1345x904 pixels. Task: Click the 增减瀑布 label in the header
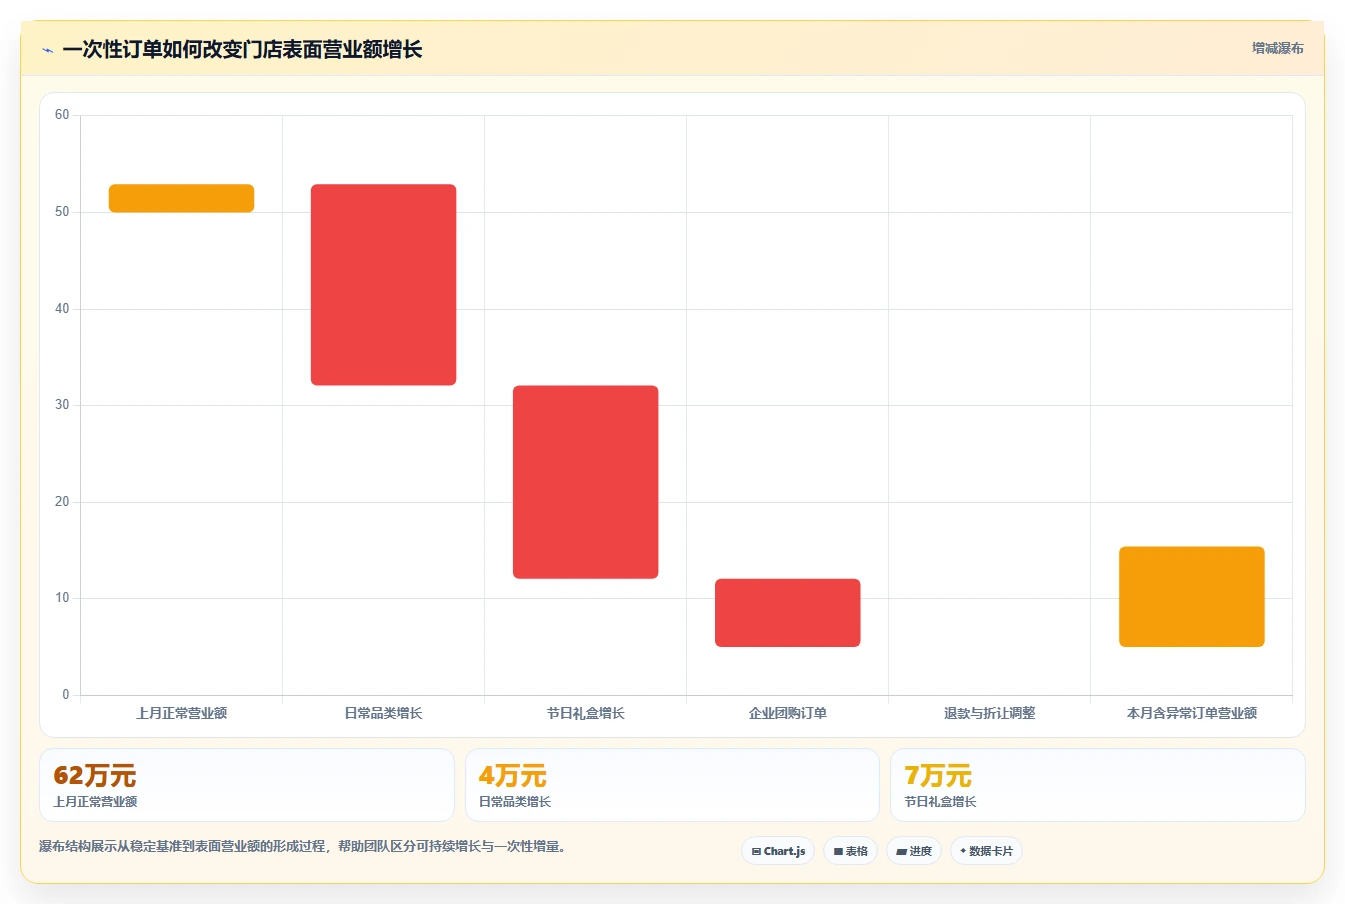click(1277, 48)
